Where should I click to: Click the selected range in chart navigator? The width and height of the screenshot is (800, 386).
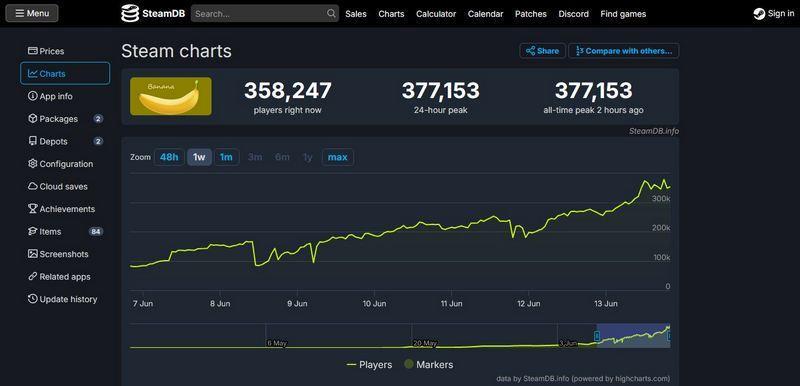point(633,336)
